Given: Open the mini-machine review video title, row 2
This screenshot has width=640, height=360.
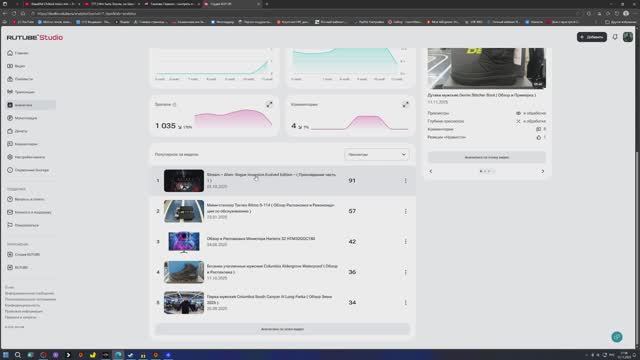Looking at the screenshot, I should coord(270,208).
